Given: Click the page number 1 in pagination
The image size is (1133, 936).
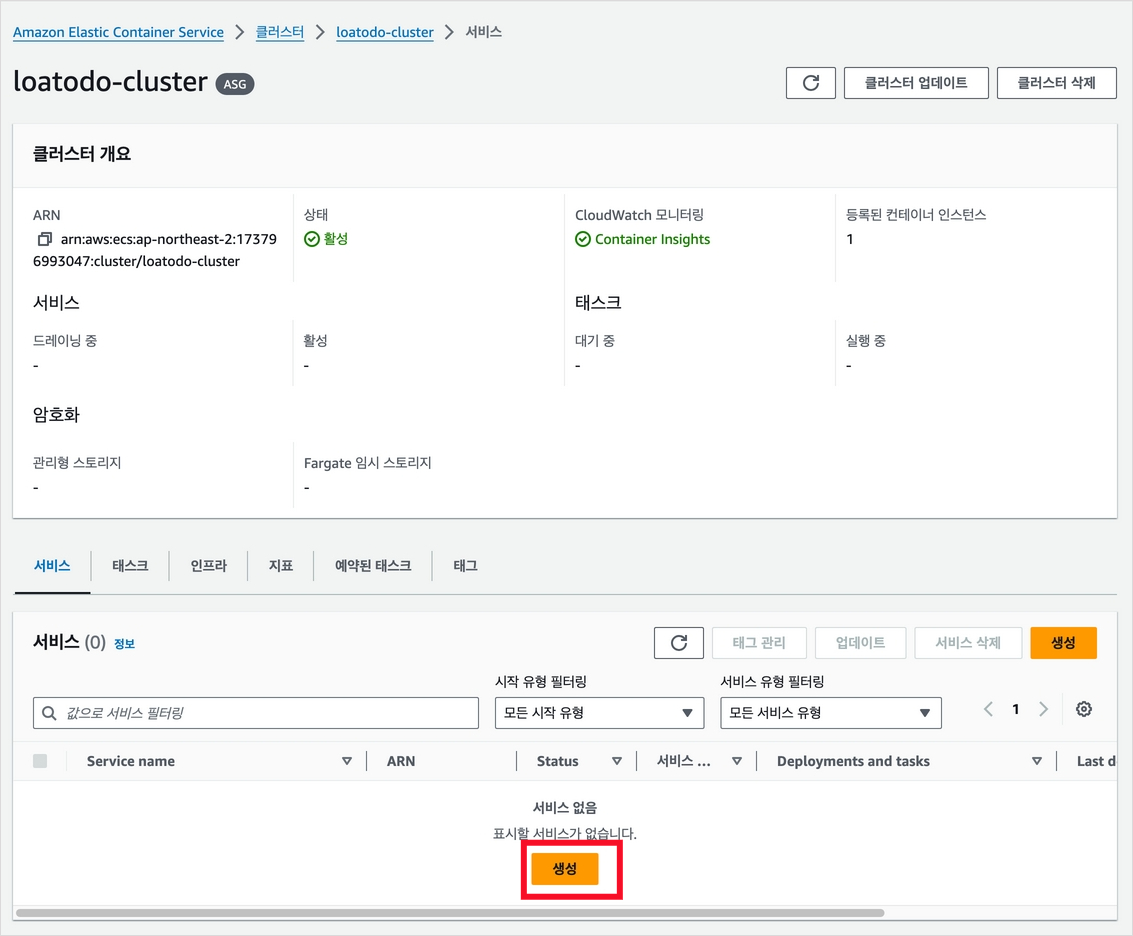Looking at the screenshot, I should [1015, 709].
